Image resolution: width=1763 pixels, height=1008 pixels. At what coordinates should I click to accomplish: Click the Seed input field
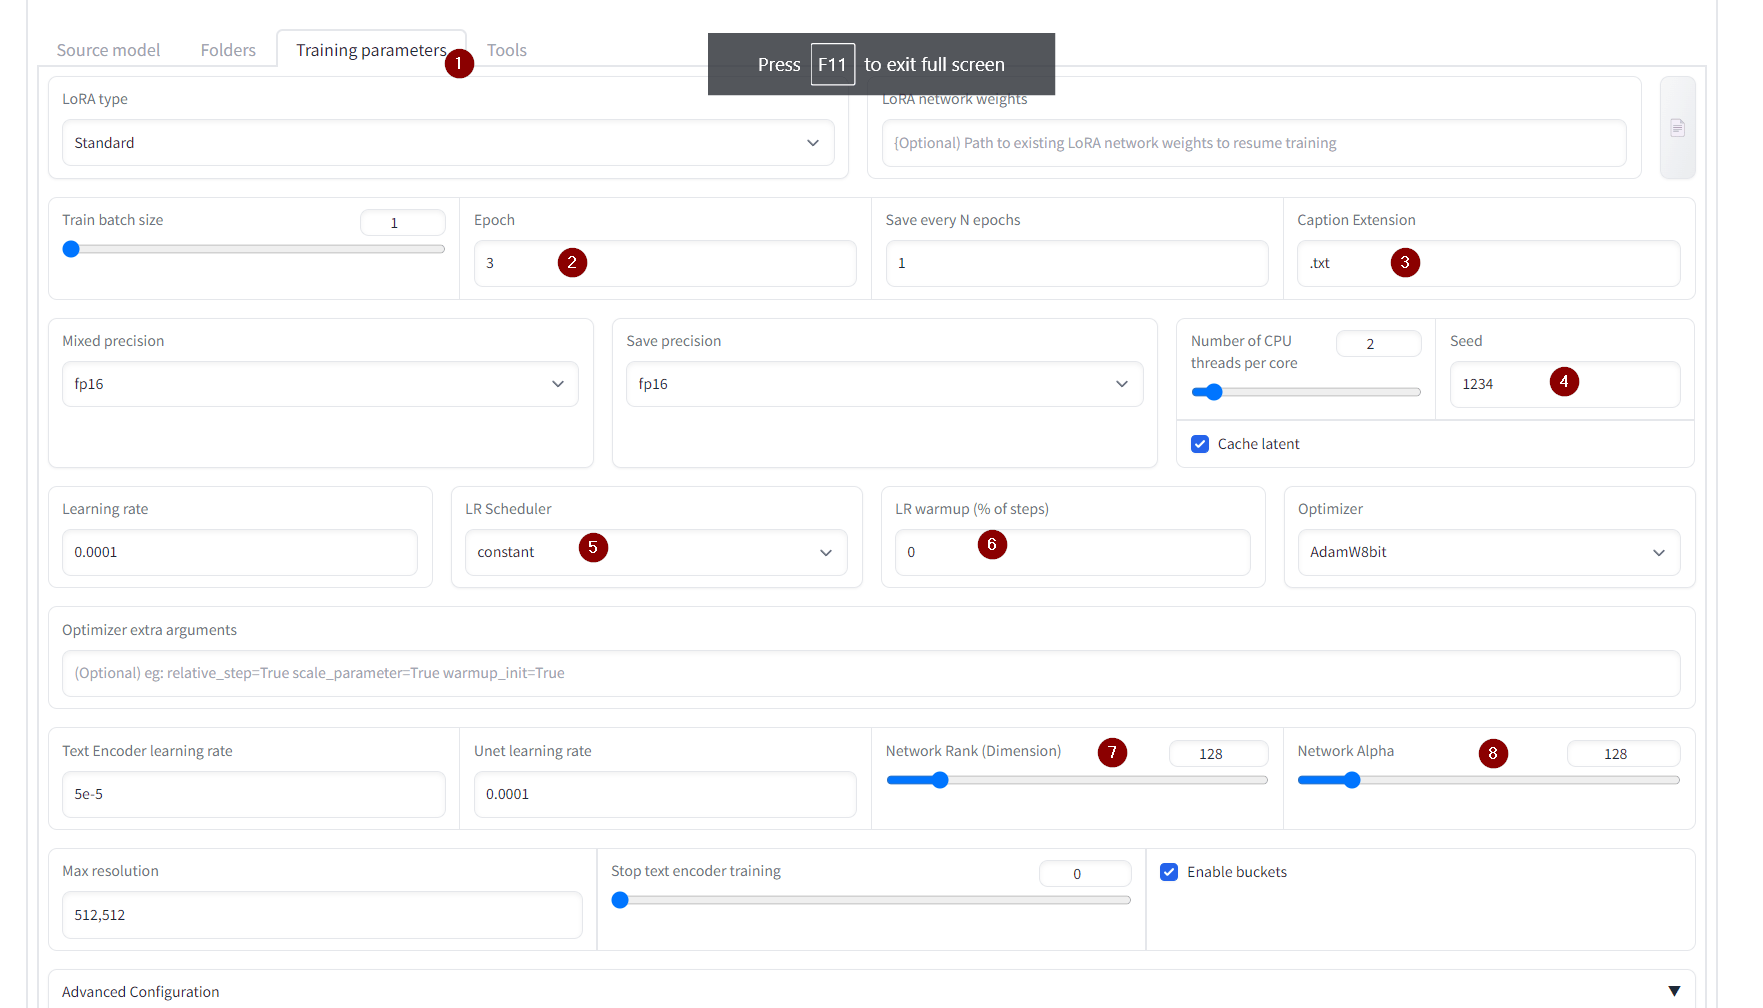click(x=1565, y=384)
